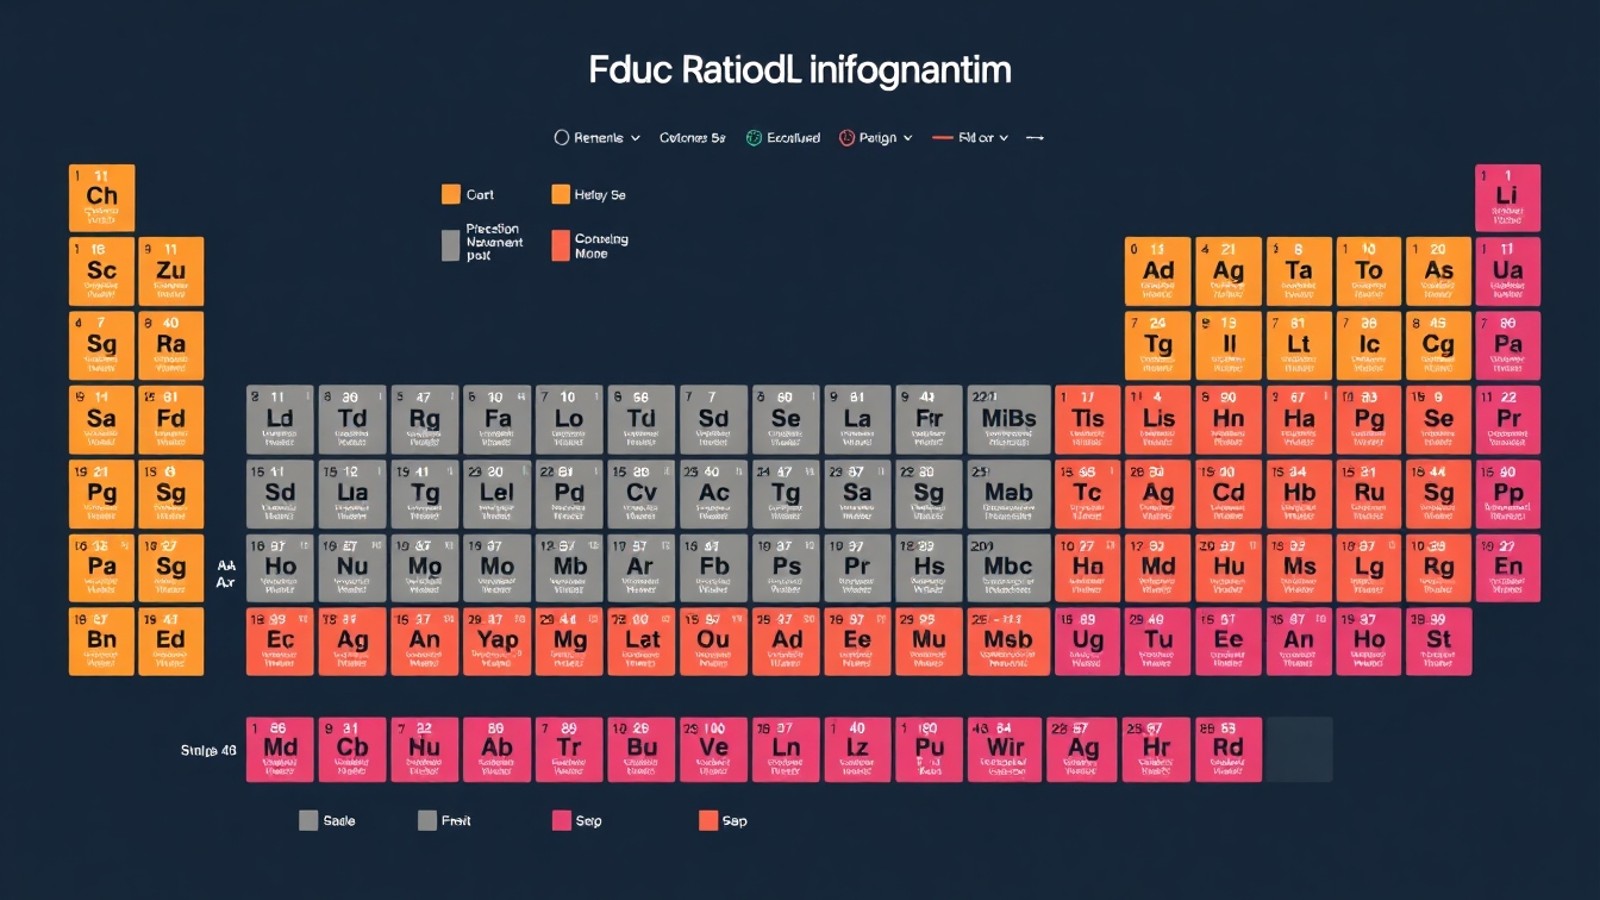Select the red Cd element cell

coord(1229,493)
